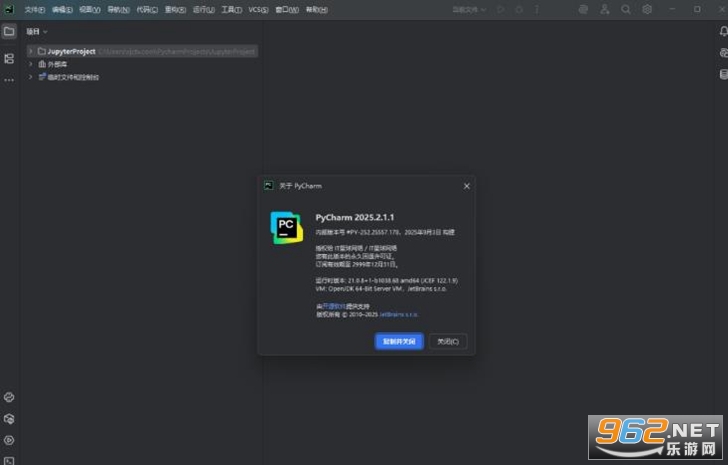Image resolution: width=728 pixels, height=465 pixels.
Task: Click the 2999年12月31日 subscription line
Action: tap(357, 264)
